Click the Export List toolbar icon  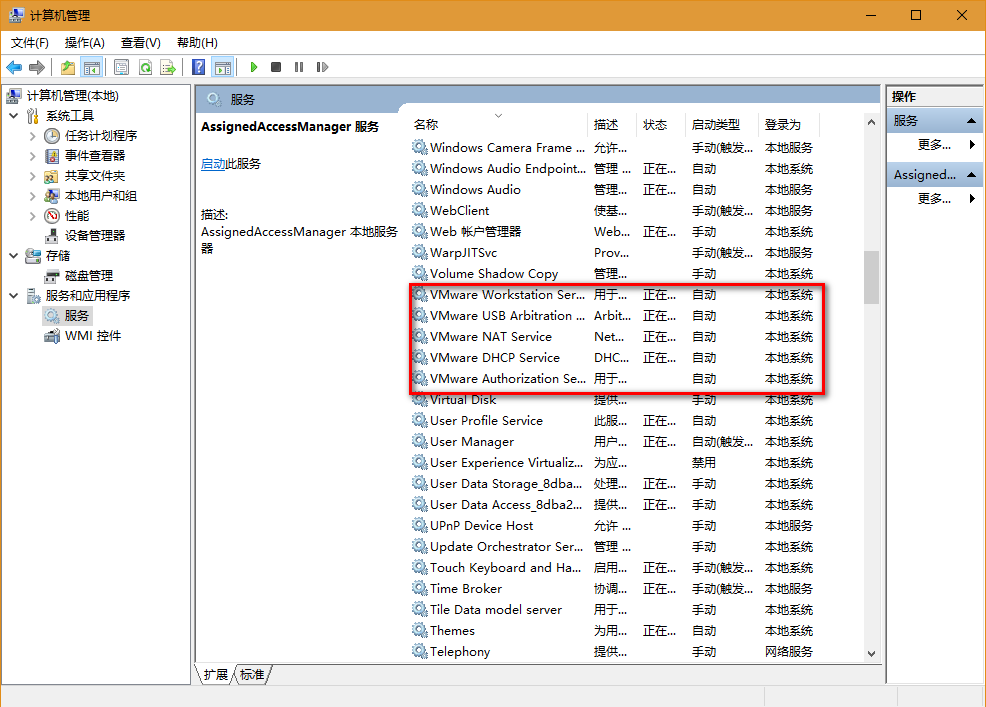tap(168, 67)
